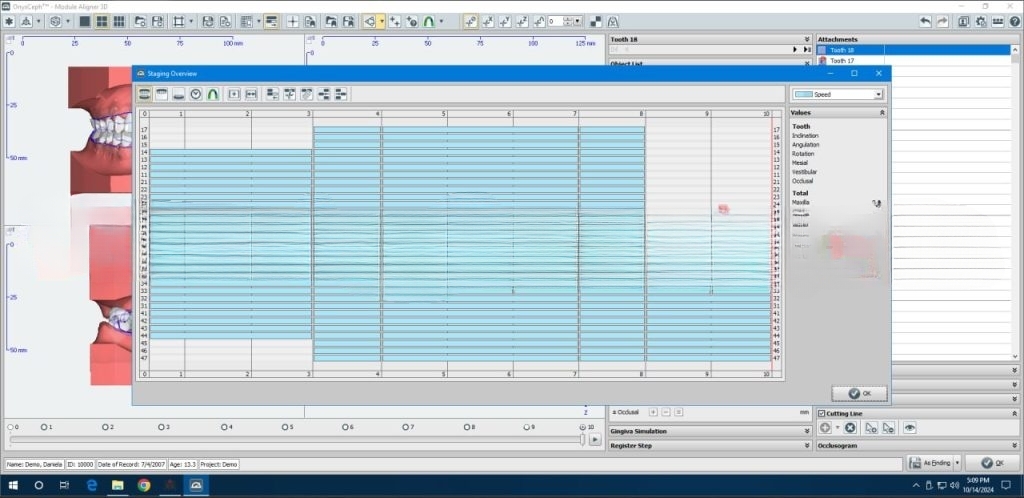The image size is (1024, 498).
Task: Click the eye icon in Cutting Line panel
Action: [x=910, y=427]
